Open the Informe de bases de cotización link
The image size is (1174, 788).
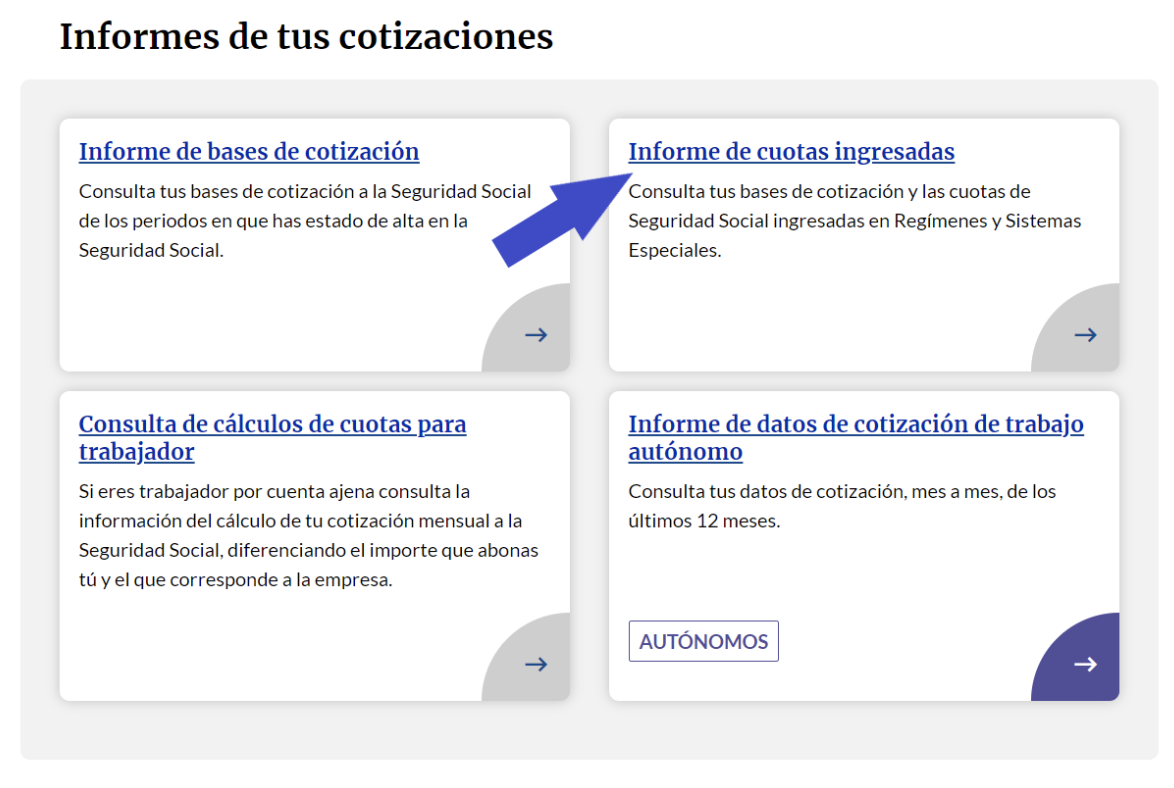(249, 151)
